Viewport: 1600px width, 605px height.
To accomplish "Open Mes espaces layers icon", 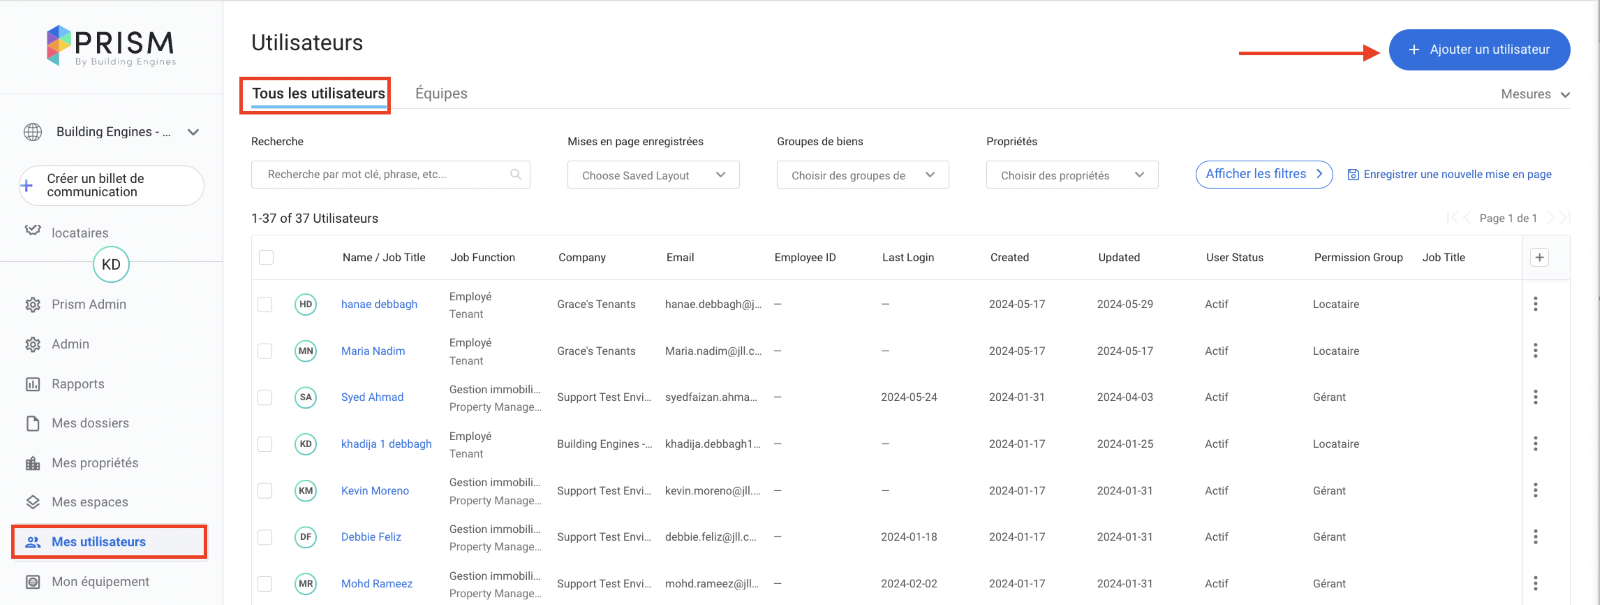I will pyautogui.click(x=33, y=502).
